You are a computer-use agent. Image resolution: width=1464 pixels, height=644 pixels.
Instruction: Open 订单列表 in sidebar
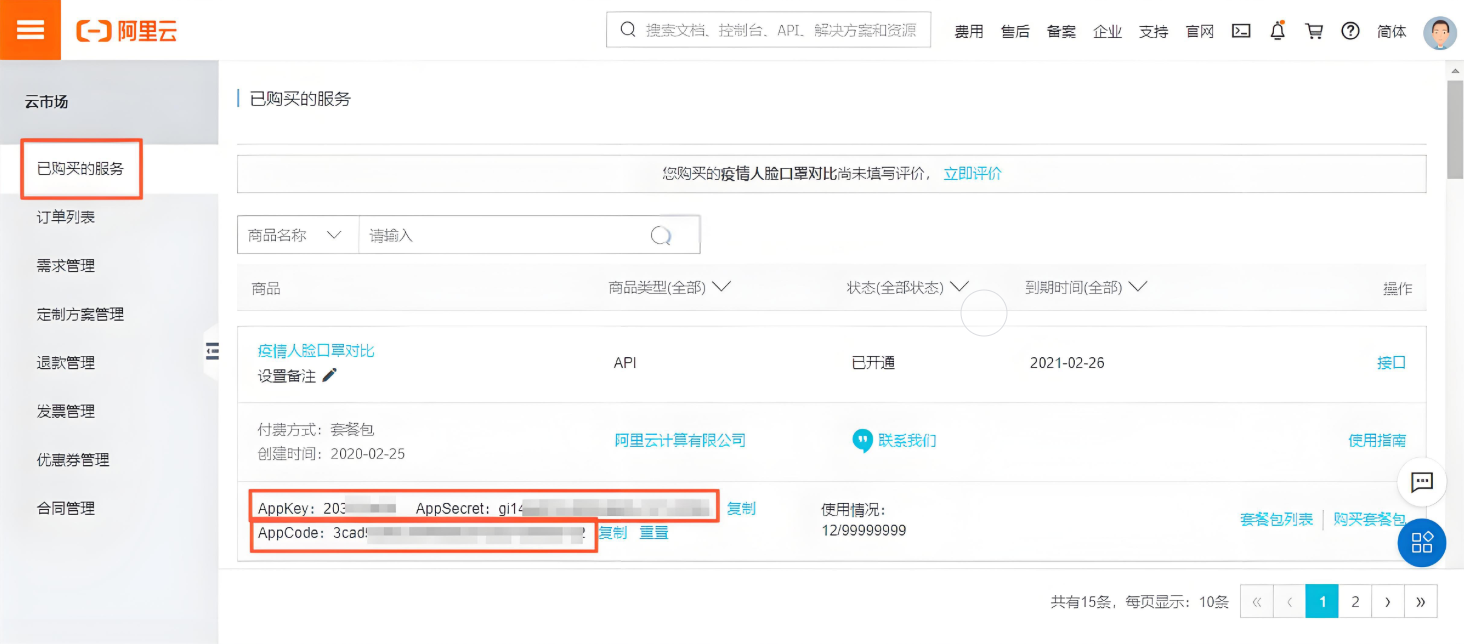pyautogui.click(x=66, y=217)
